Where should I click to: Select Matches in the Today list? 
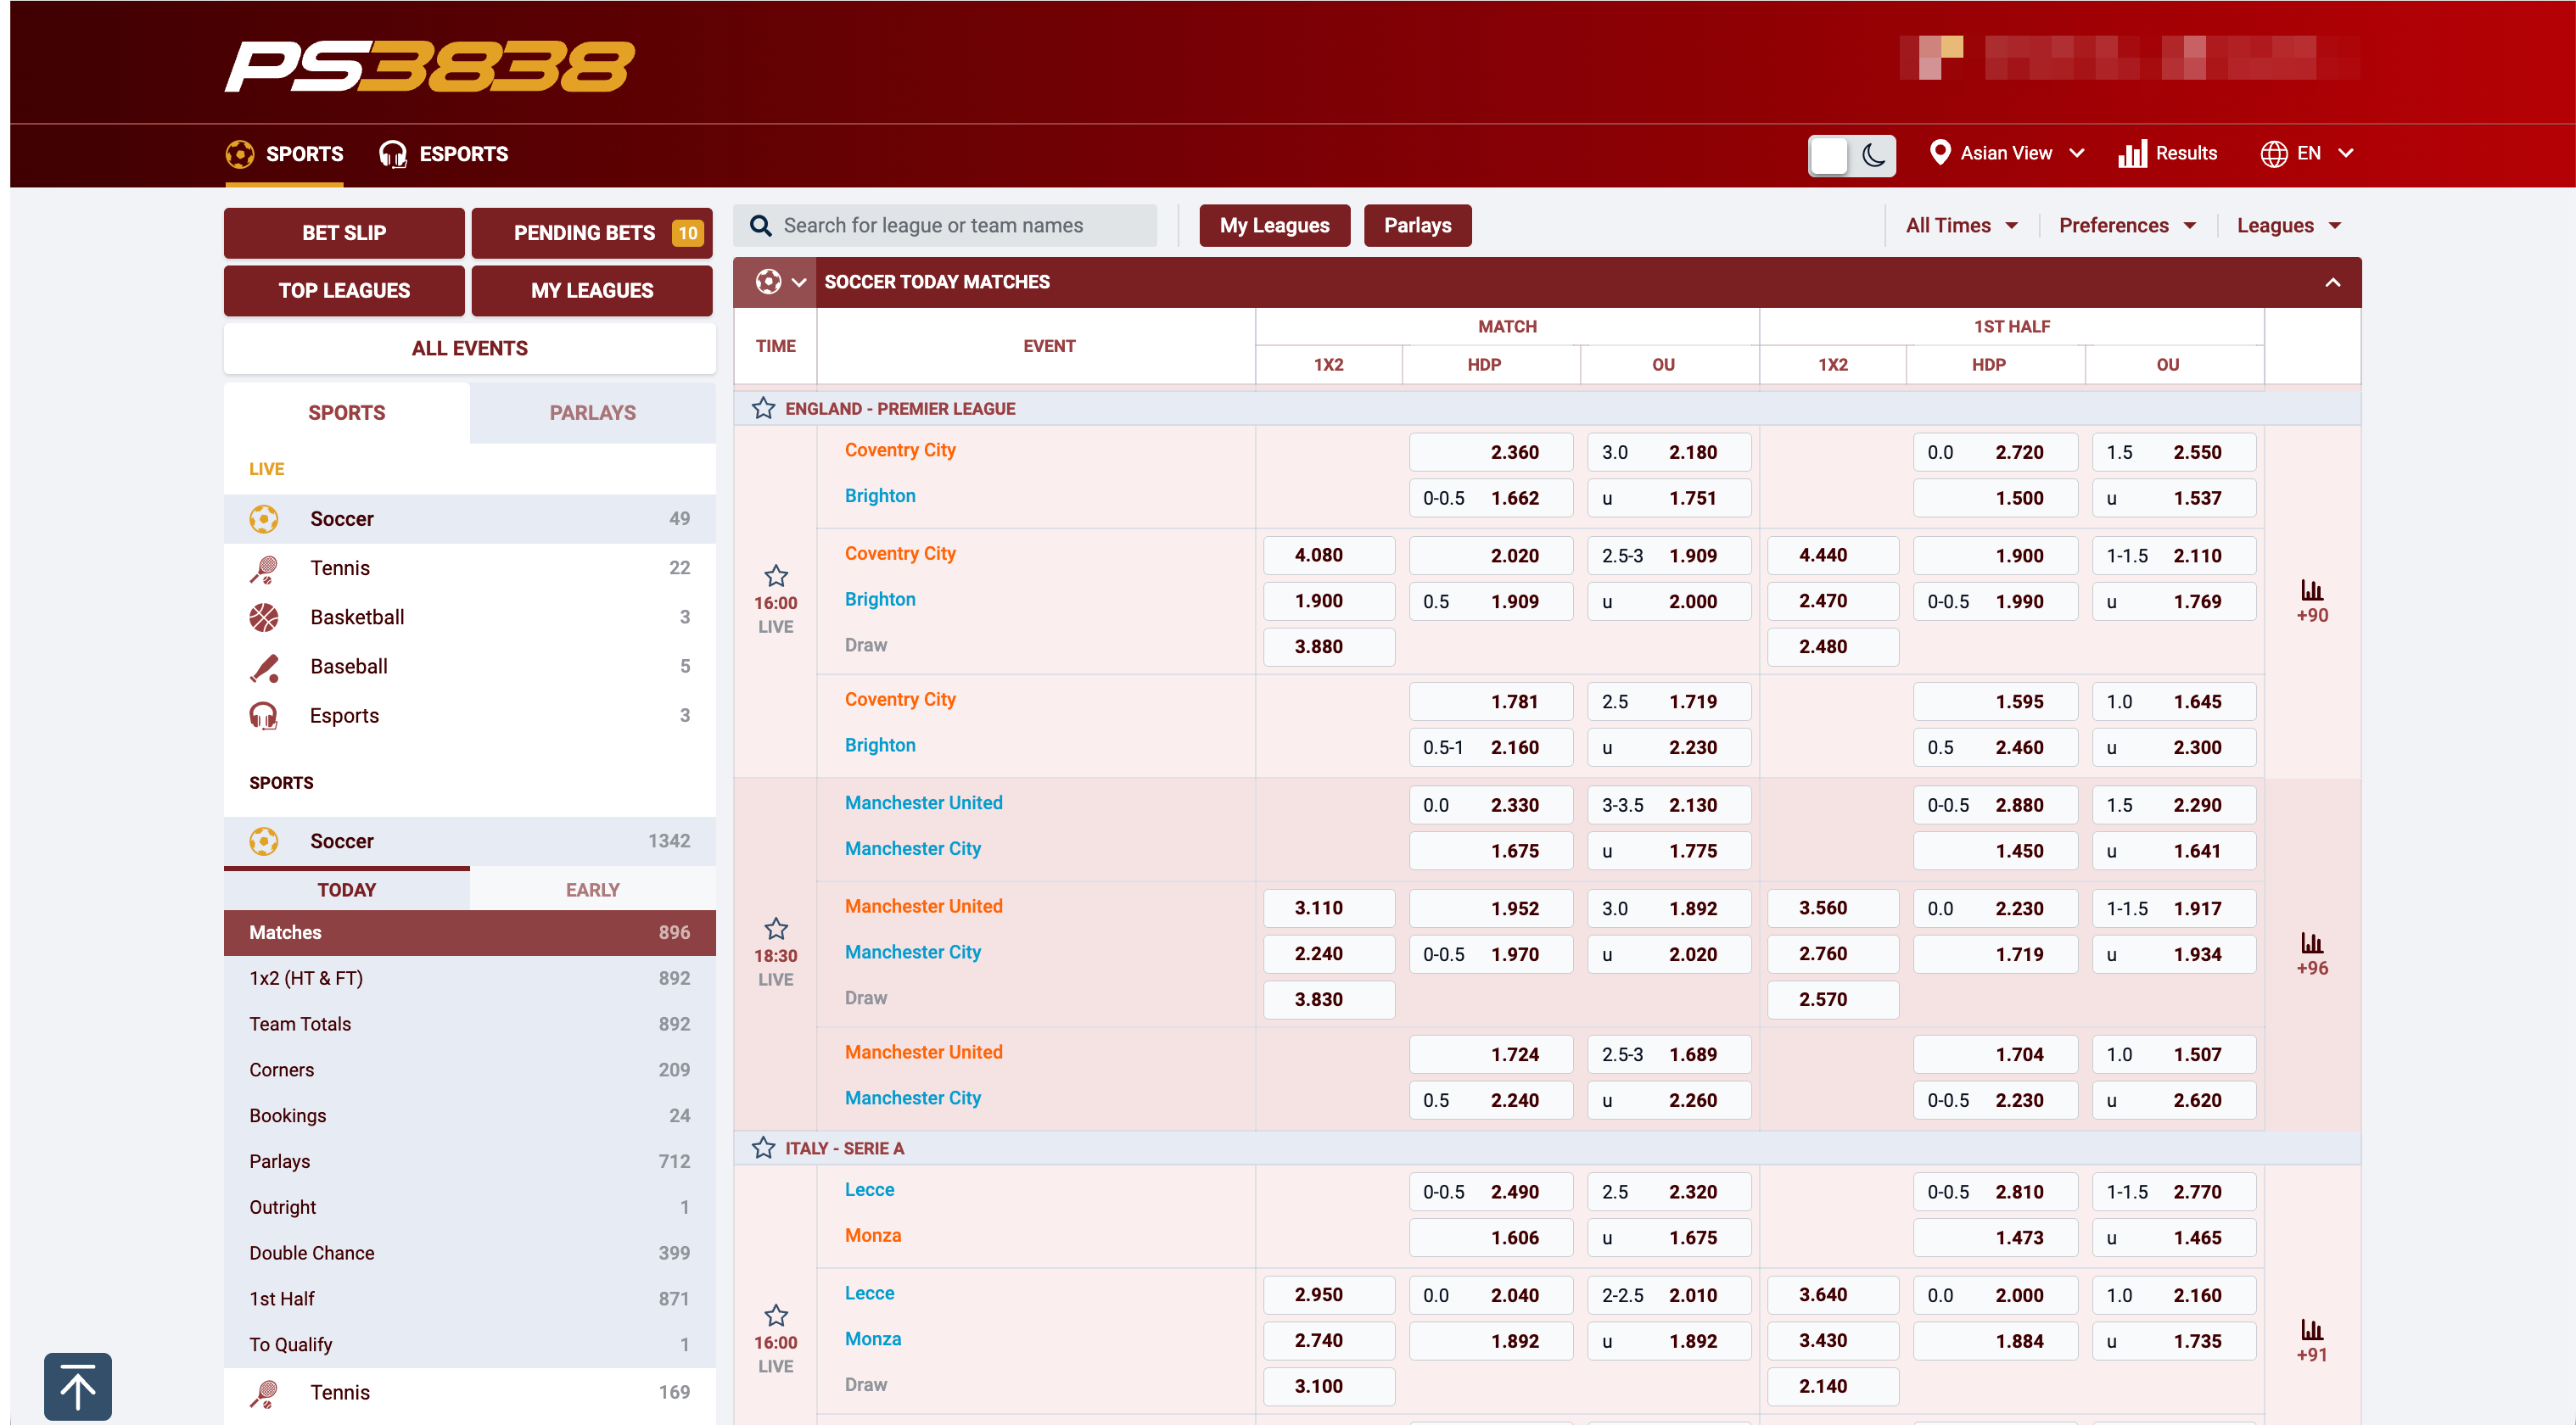470,933
